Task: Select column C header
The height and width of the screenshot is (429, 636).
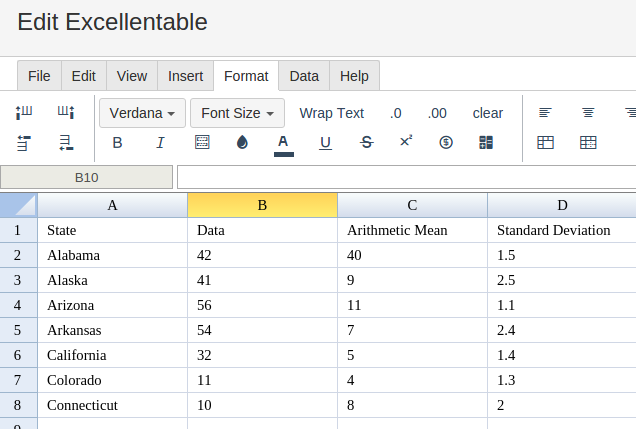Action: click(412, 205)
